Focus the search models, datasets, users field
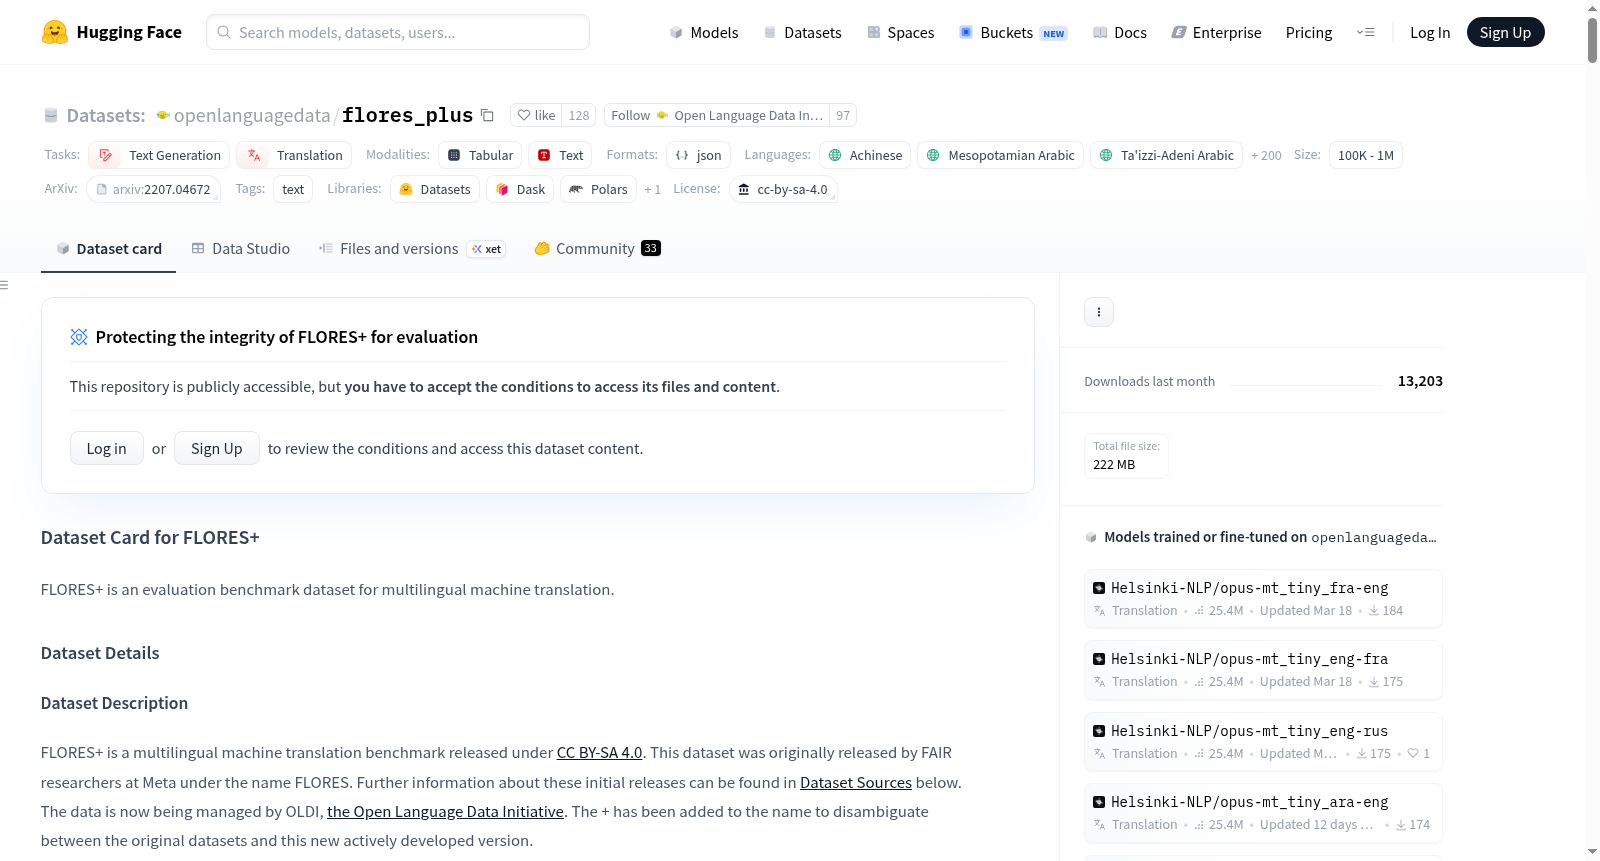This screenshot has width=1600, height=861. tap(398, 32)
